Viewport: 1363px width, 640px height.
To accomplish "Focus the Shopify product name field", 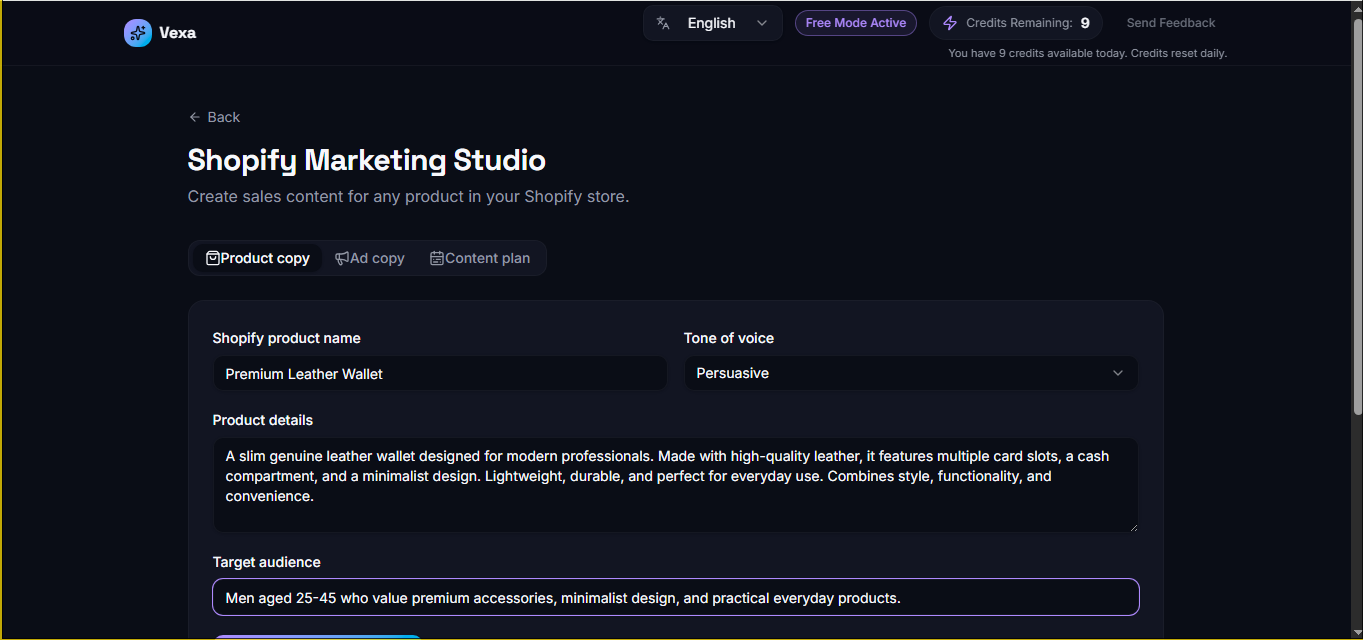I will click(440, 373).
